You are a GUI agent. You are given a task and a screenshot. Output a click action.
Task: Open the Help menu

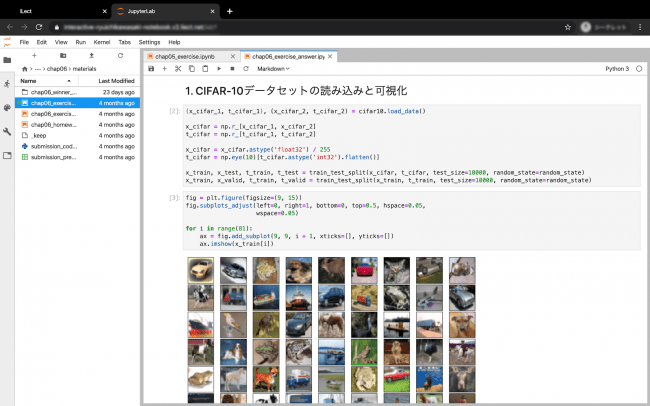click(x=174, y=42)
